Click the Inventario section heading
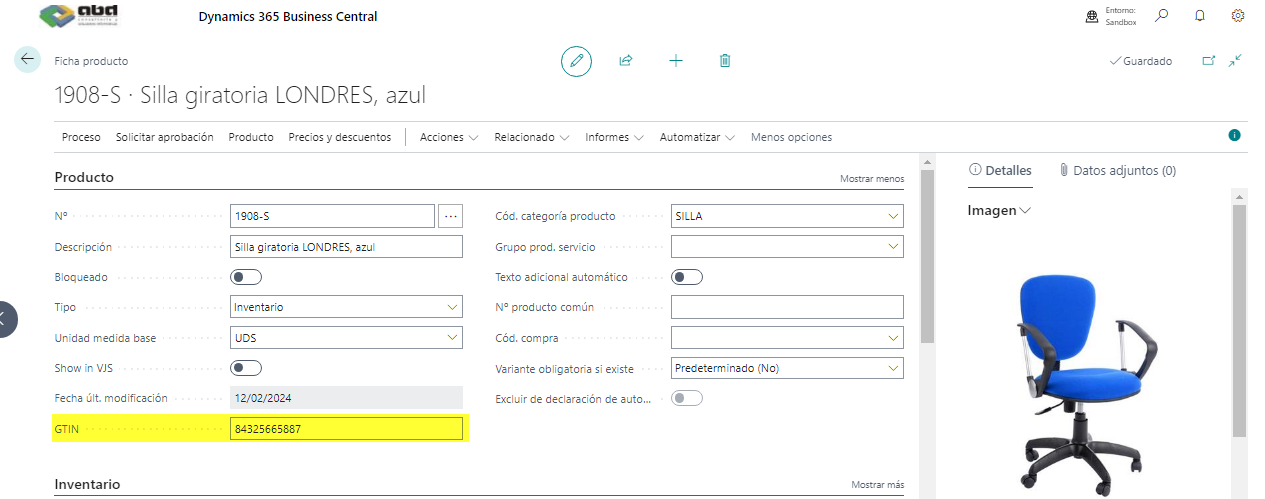The height and width of the screenshot is (499, 1265). point(87,484)
